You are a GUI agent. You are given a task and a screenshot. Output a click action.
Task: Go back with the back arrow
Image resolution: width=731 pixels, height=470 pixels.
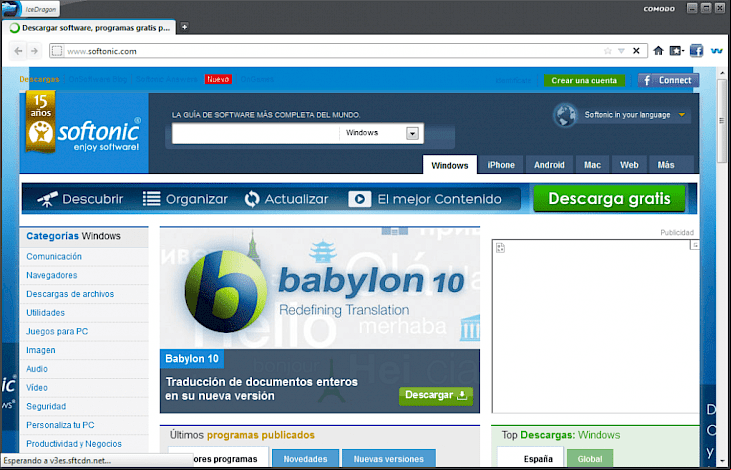point(18,51)
